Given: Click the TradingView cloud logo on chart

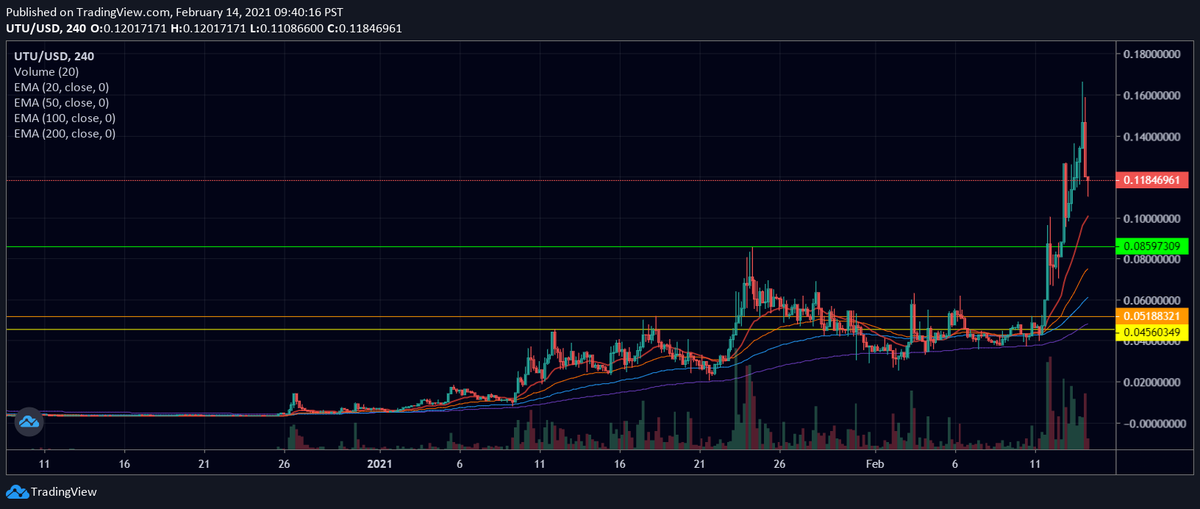Looking at the screenshot, I should pyautogui.click(x=30, y=422).
